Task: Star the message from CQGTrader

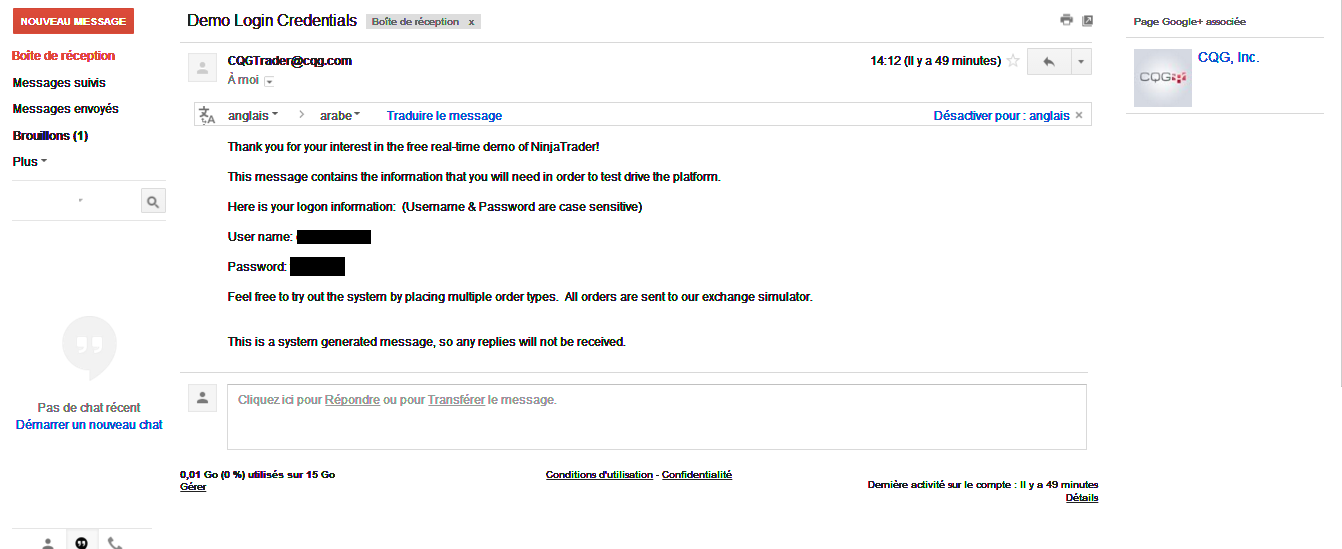Action: [x=1013, y=61]
